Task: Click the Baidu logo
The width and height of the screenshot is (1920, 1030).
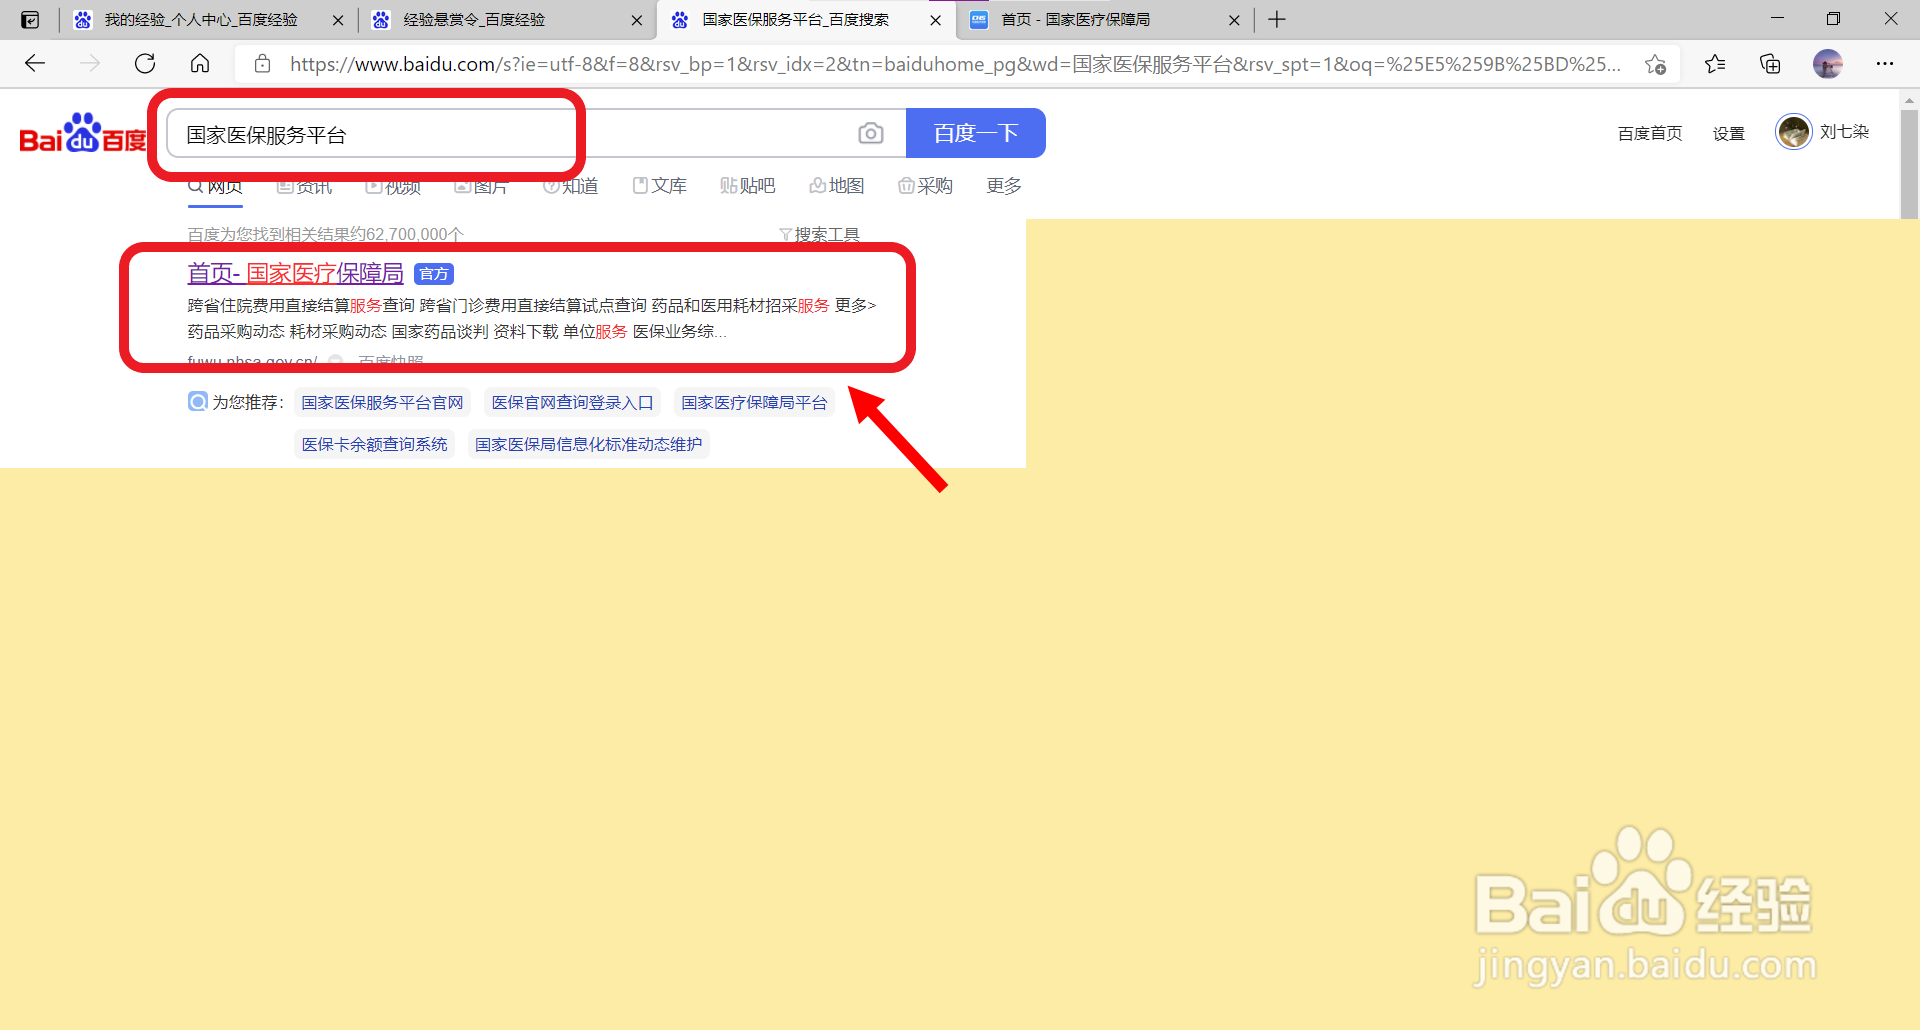Action: pyautogui.click(x=83, y=134)
